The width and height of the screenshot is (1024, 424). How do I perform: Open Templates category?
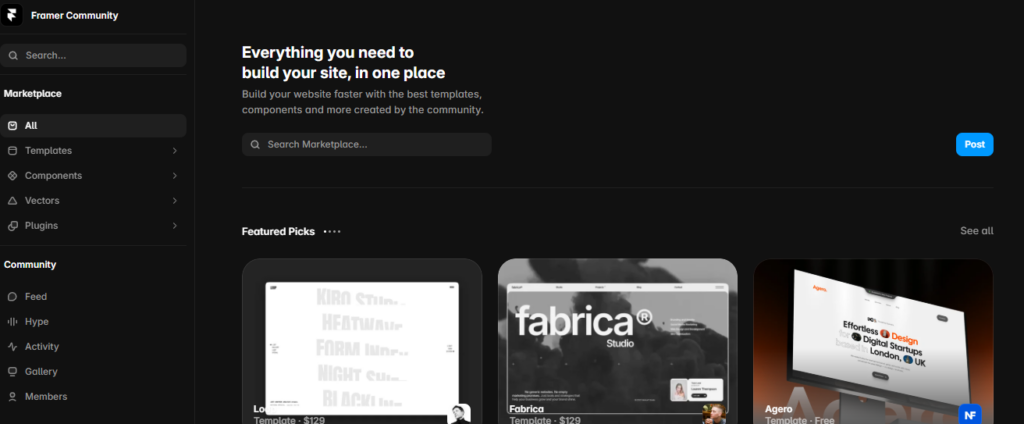[93, 151]
